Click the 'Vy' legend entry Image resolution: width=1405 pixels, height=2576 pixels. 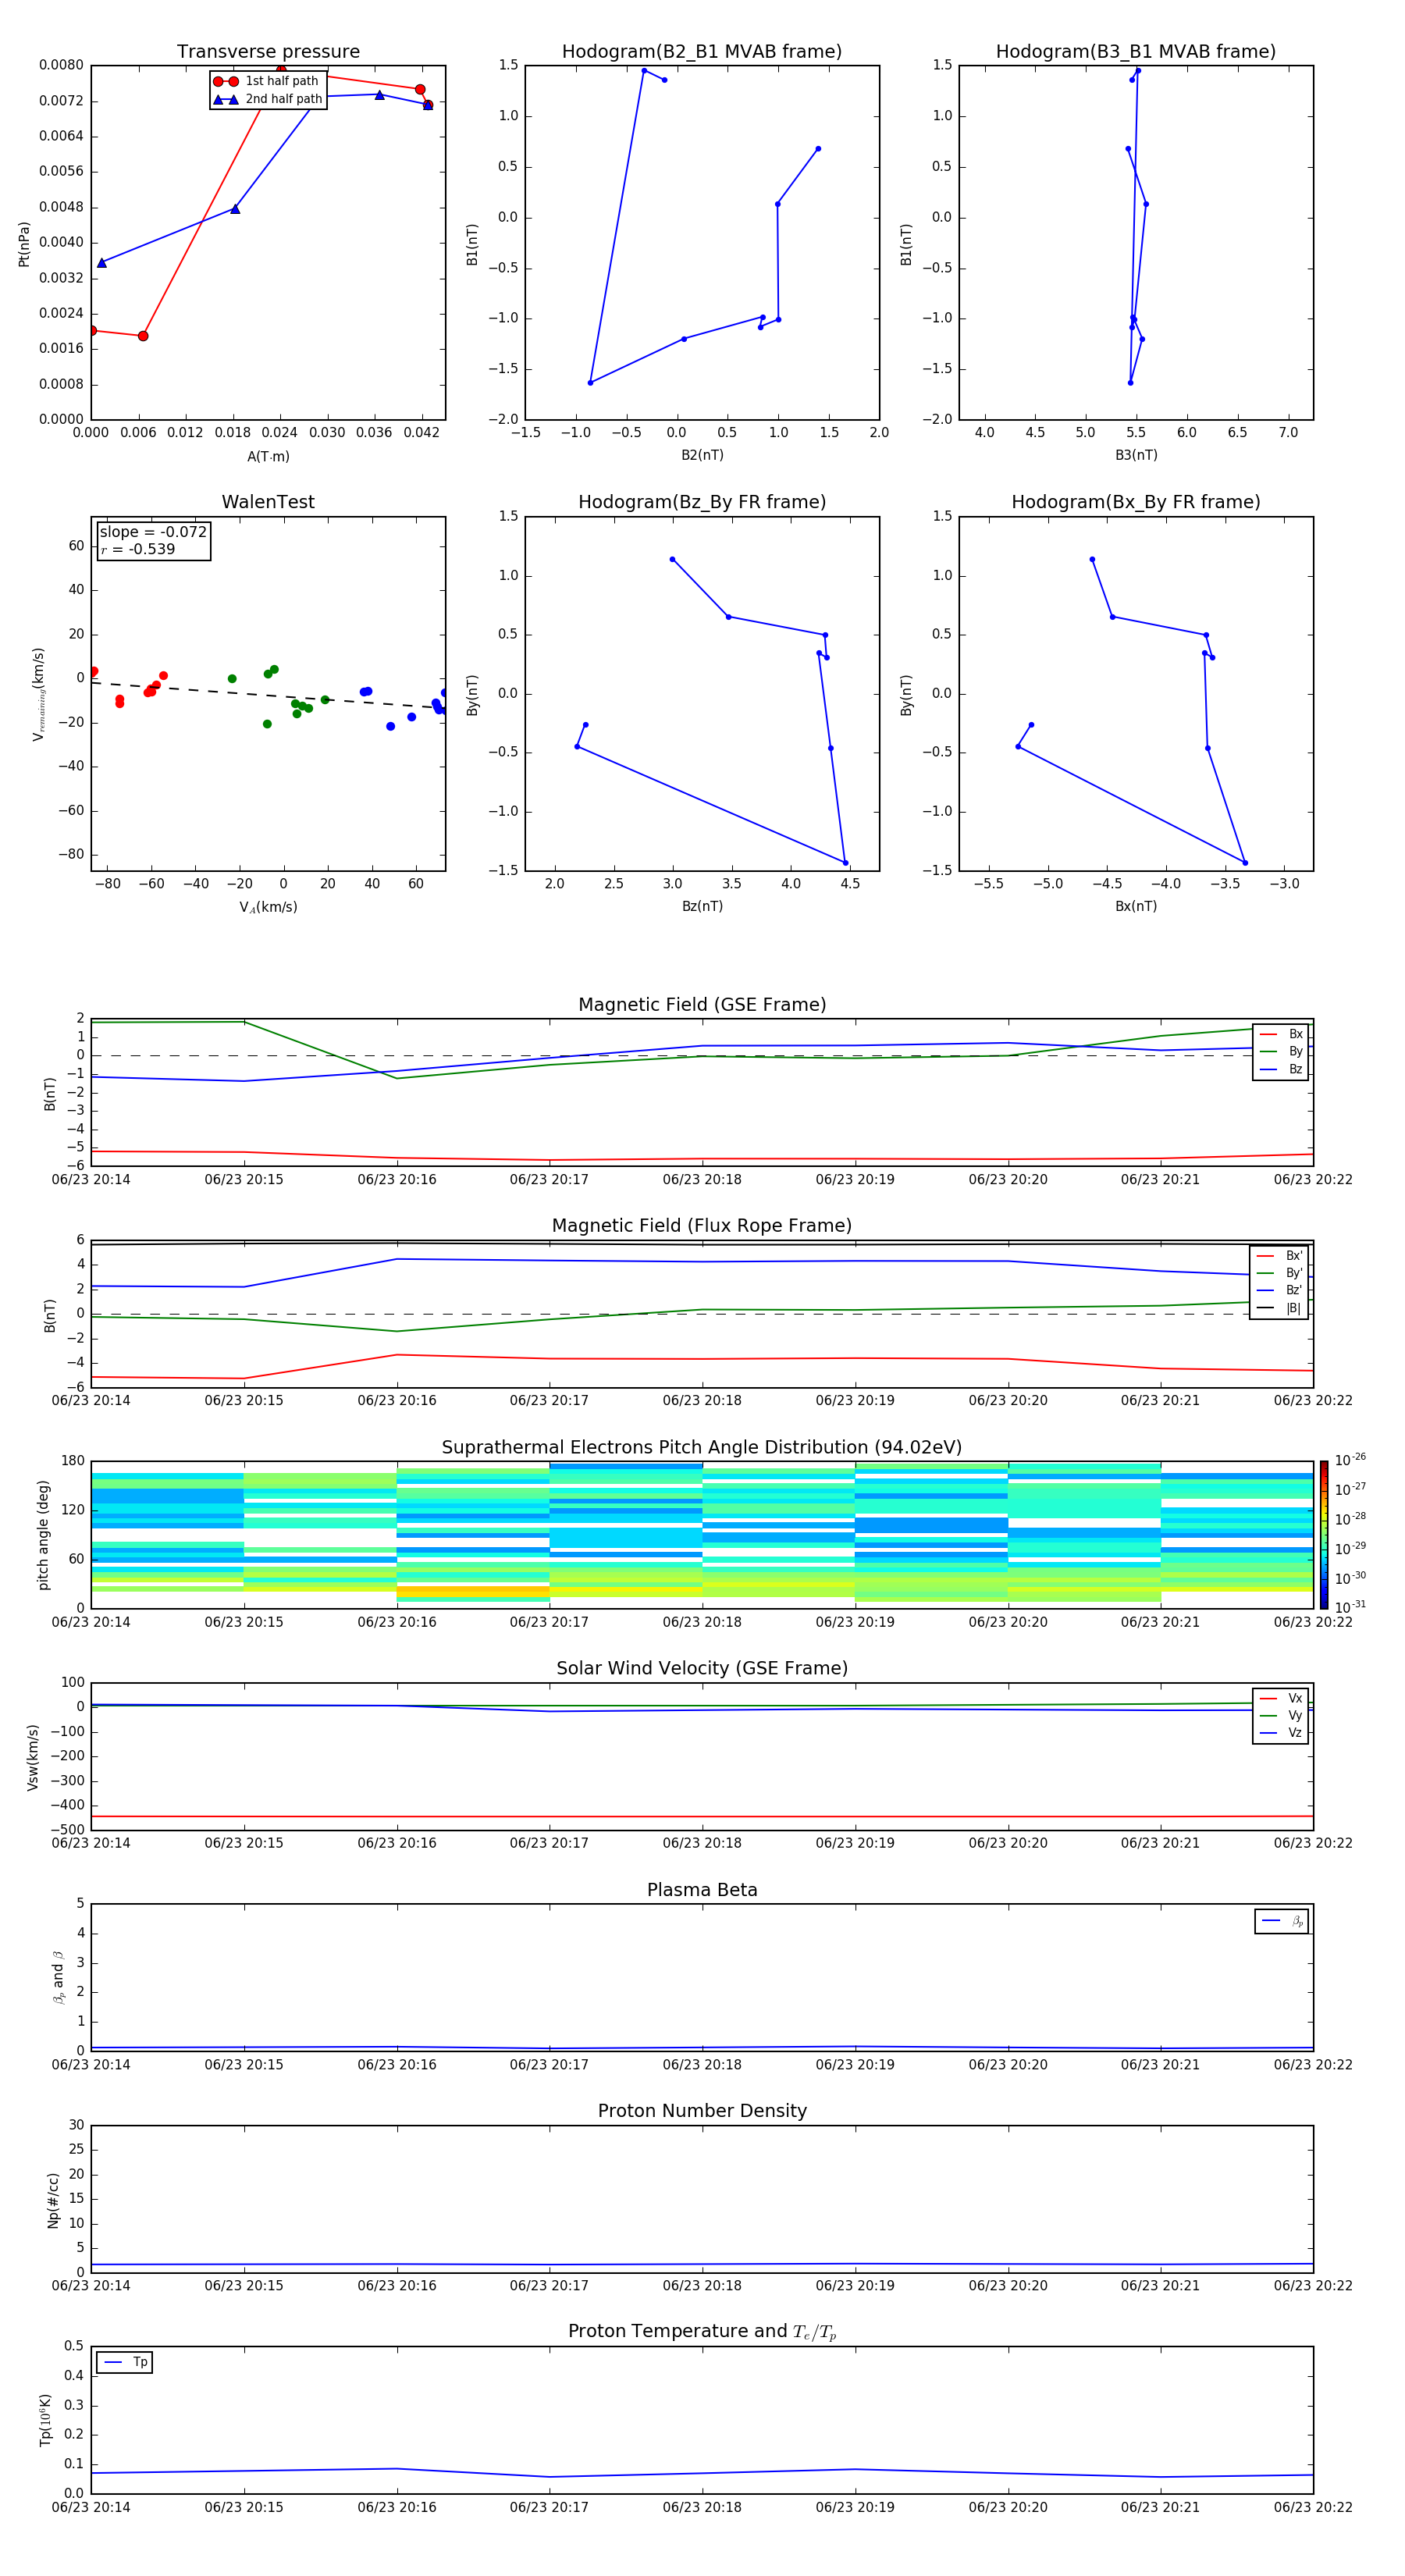(1281, 1715)
